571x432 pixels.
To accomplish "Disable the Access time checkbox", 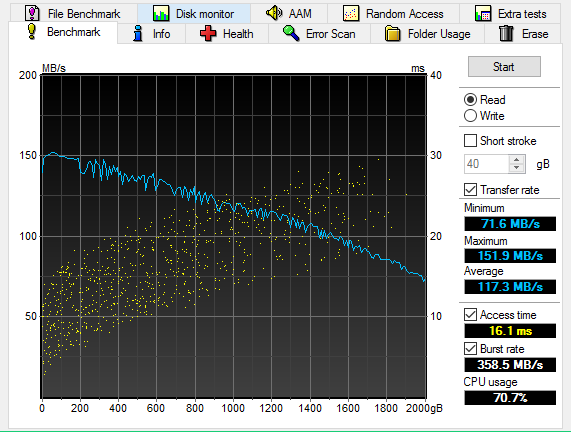I will pyautogui.click(x=470, y=314).
